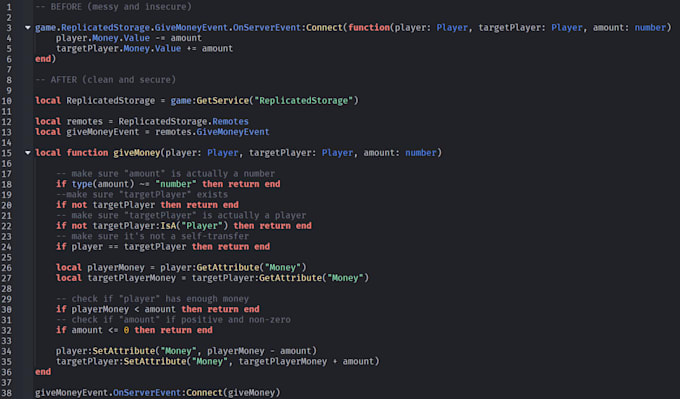Click the zero literal on line 32
Screen dimensions: 680x399
coord(126,330)
